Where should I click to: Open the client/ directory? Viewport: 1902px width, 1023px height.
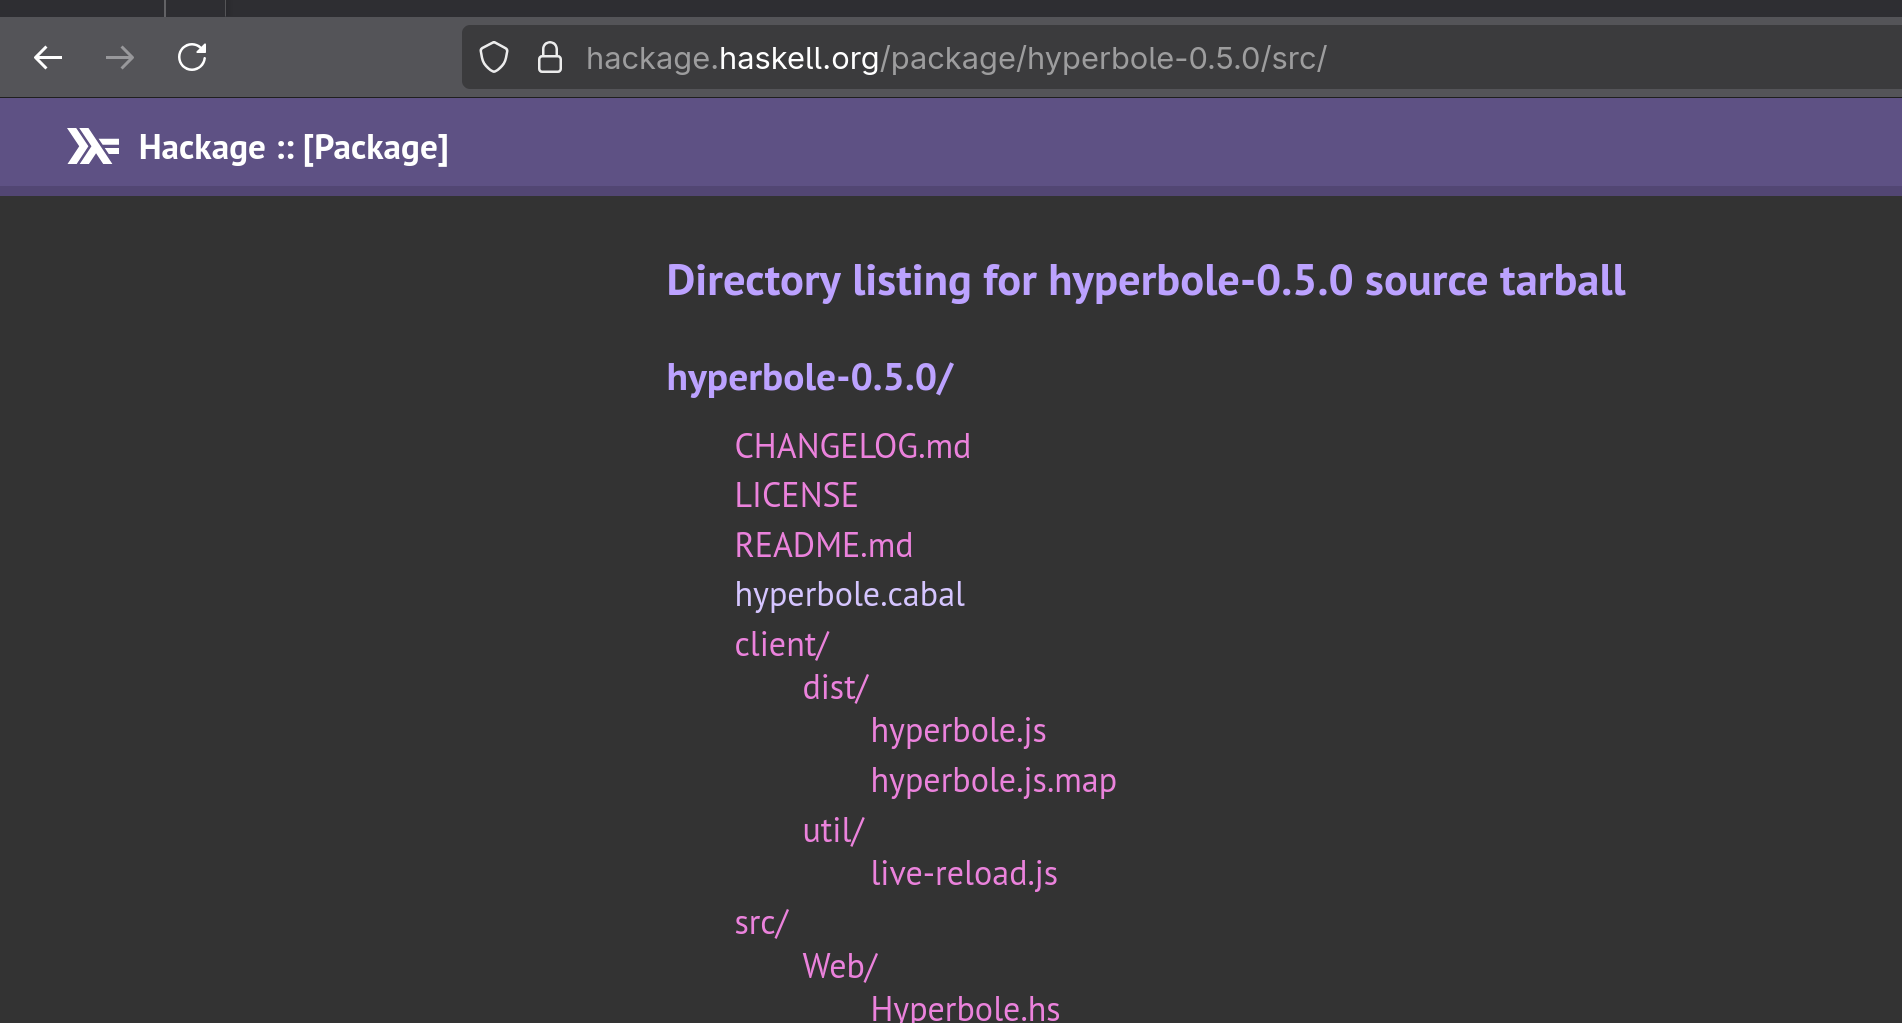pos(781,644)
